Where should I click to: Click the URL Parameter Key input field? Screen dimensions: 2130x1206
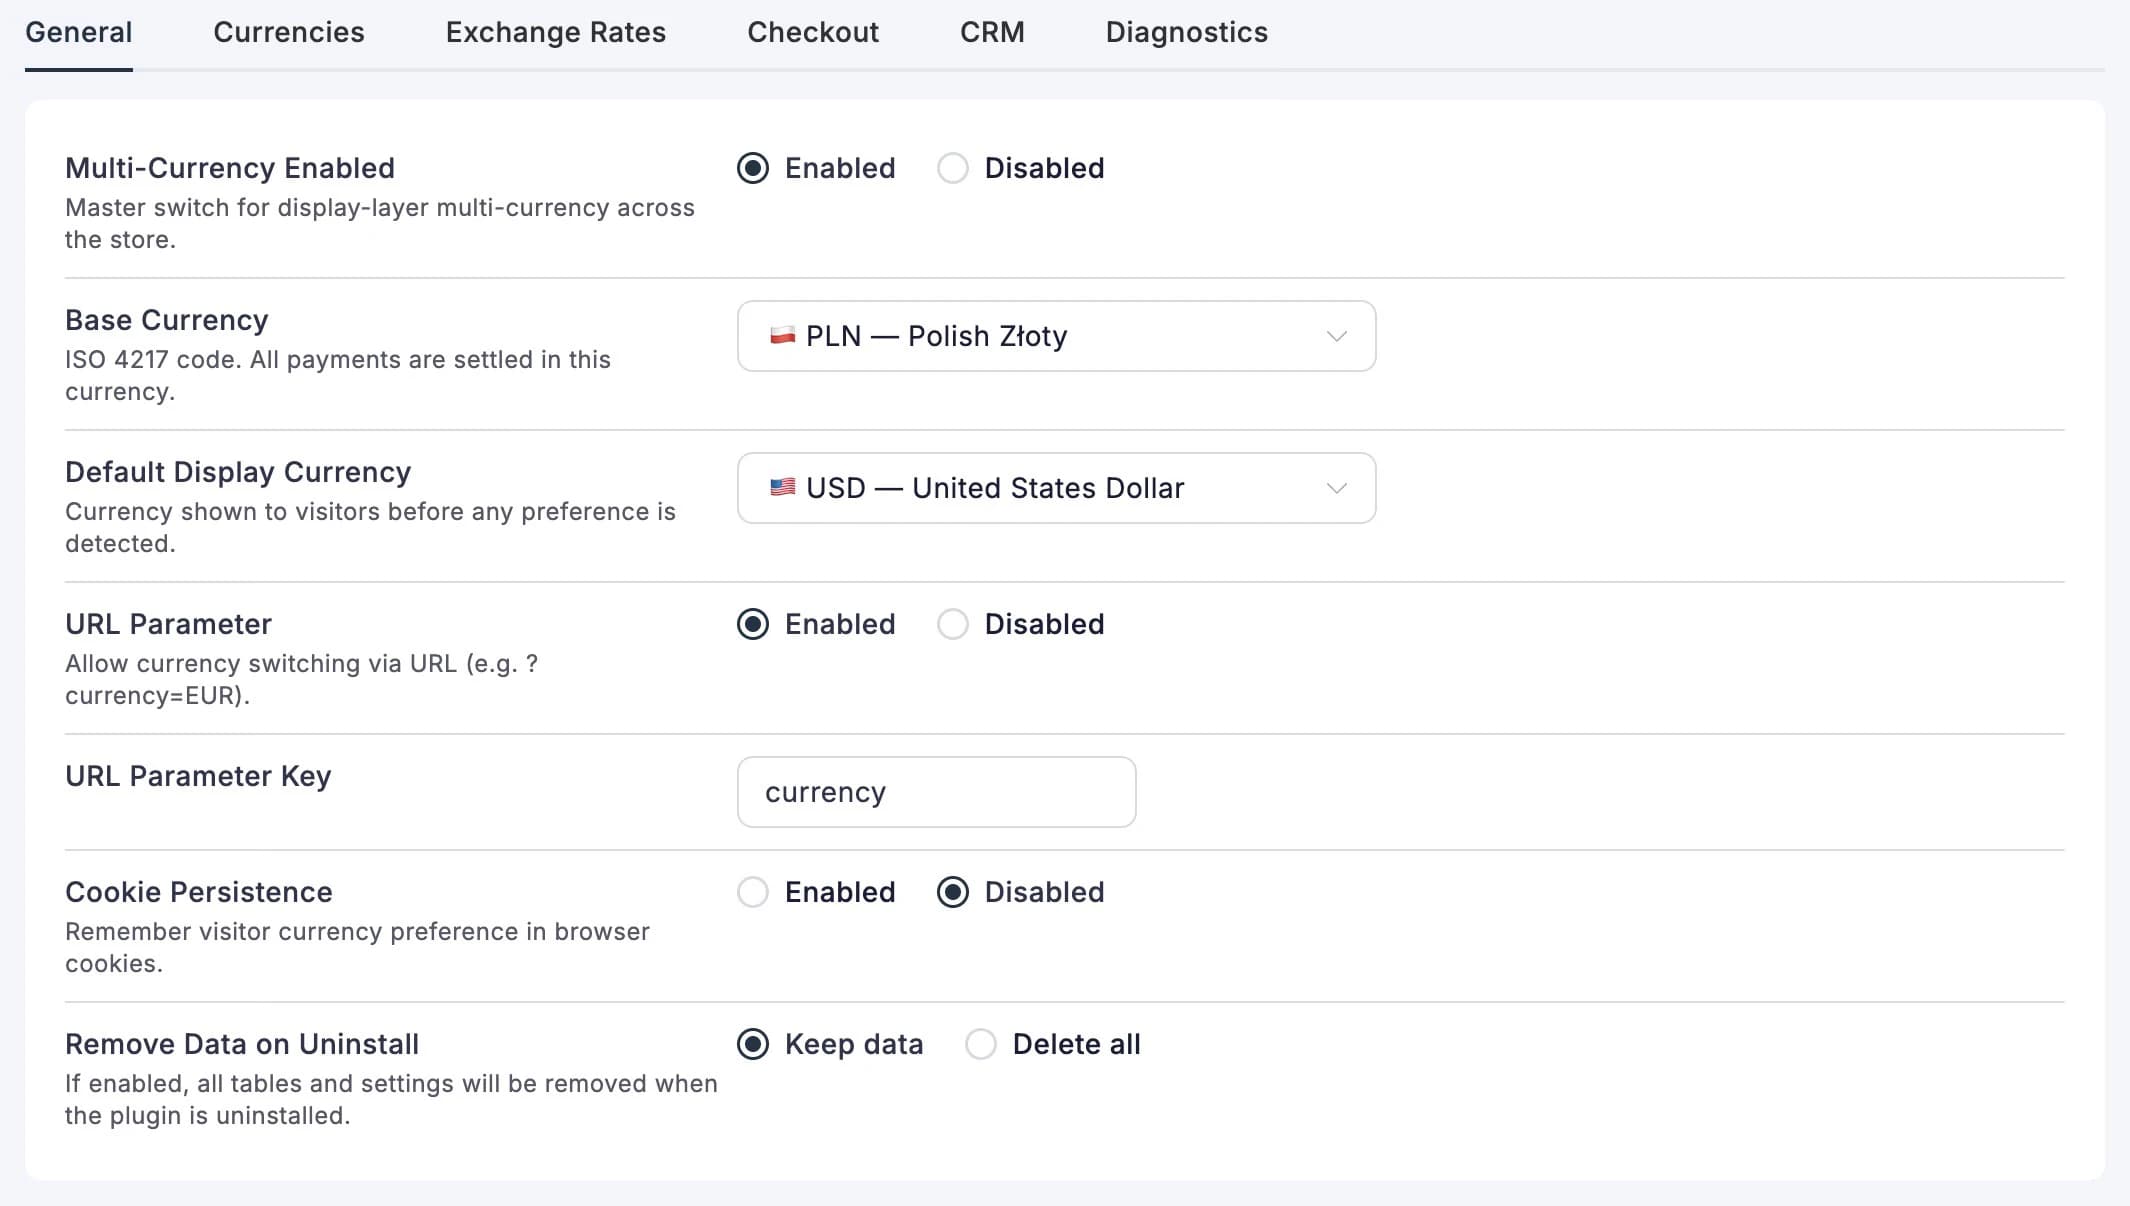(936, 792)
